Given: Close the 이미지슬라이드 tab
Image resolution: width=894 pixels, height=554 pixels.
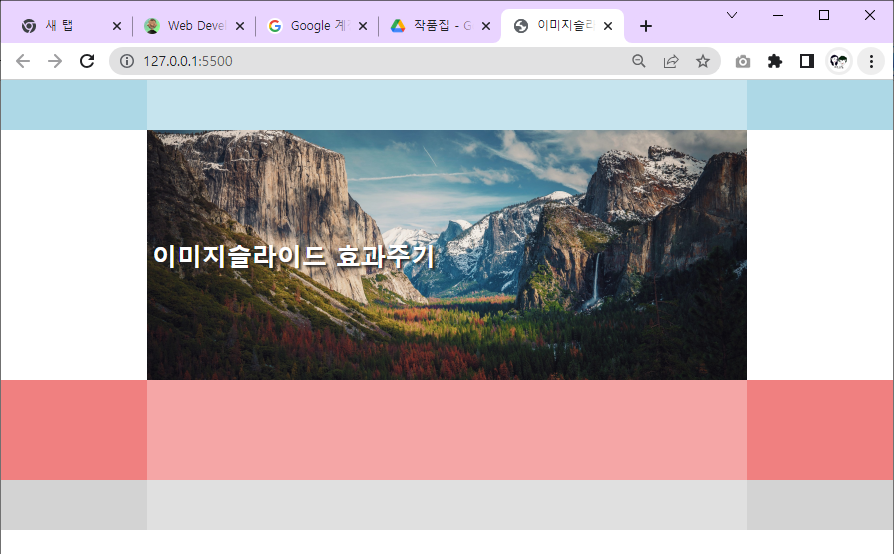Looking at the screenshot, I should click(x=608, y=26).
